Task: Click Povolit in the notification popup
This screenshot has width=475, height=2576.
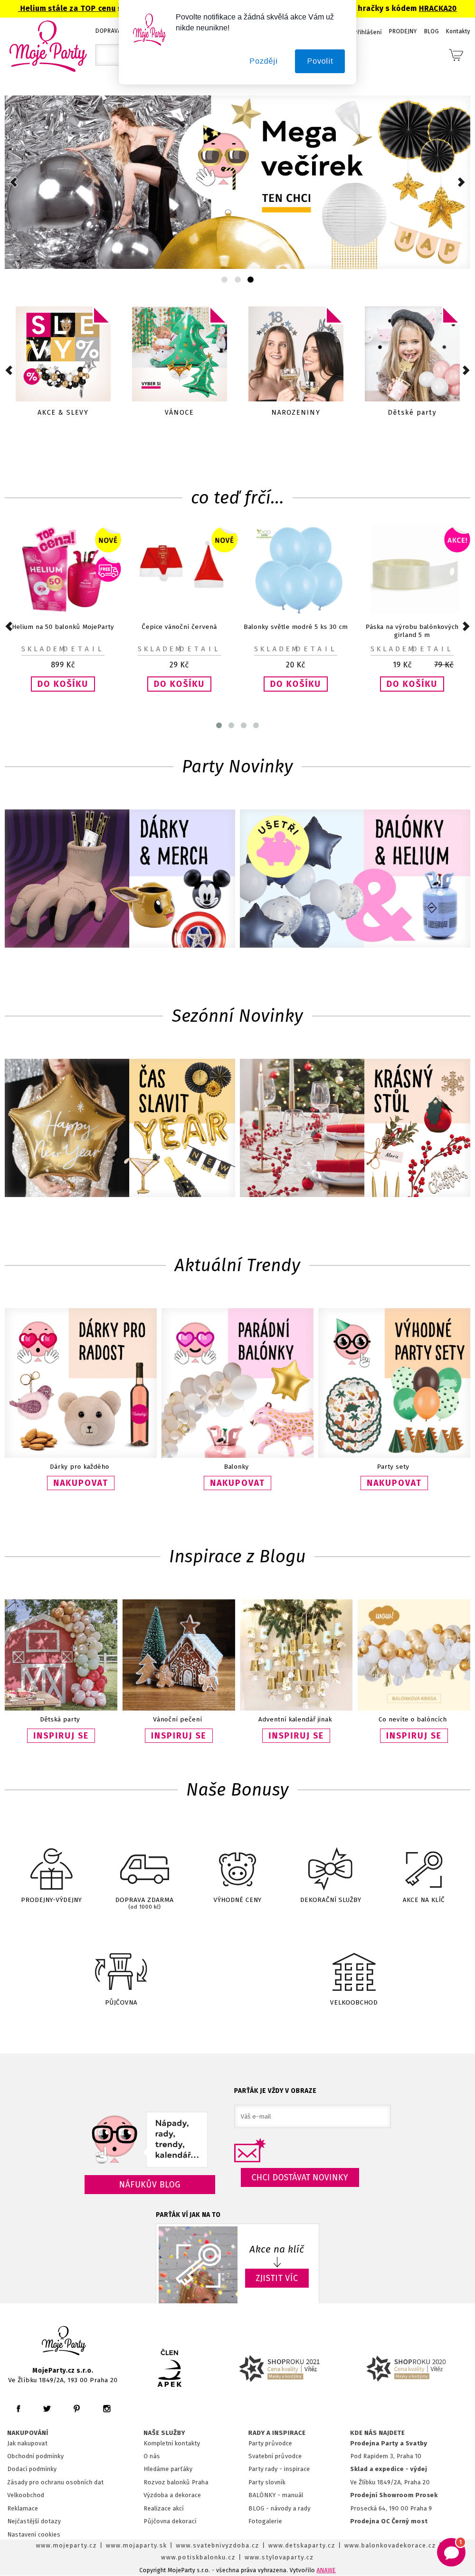Action: (320, 61)
